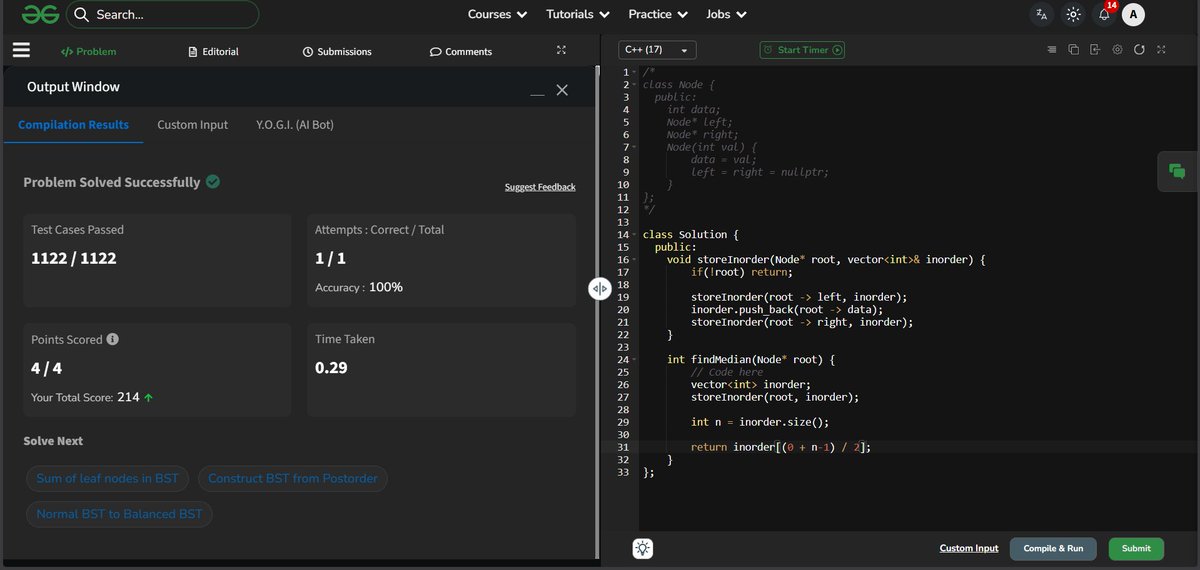The height and width of the screenshot is (570, 1200).
Task: Switch to the Comments tab
Action: (x=461, y=51)
